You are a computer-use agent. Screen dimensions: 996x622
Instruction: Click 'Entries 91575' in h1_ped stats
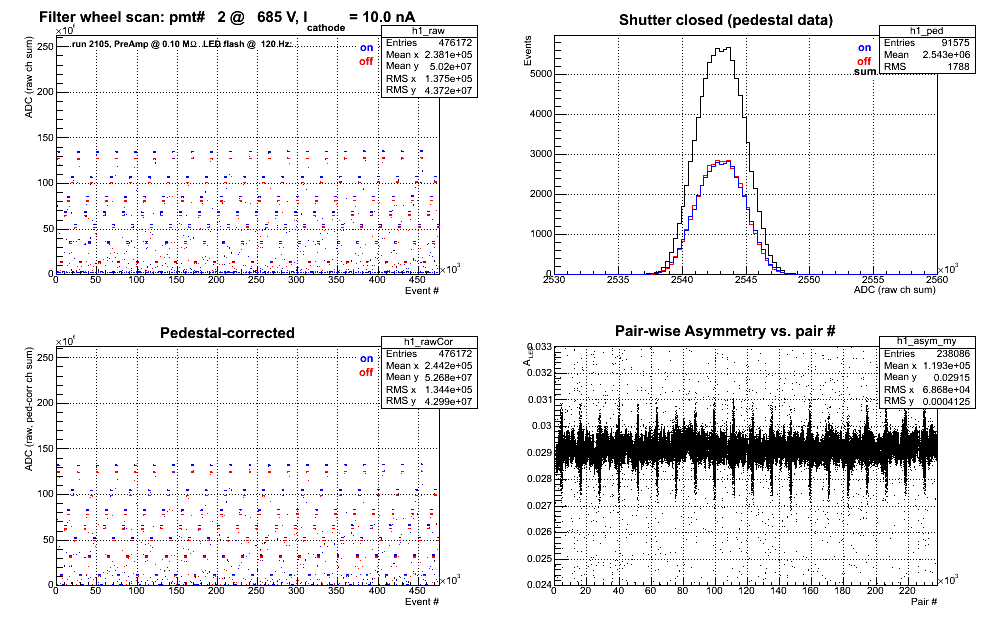(927, 43)
